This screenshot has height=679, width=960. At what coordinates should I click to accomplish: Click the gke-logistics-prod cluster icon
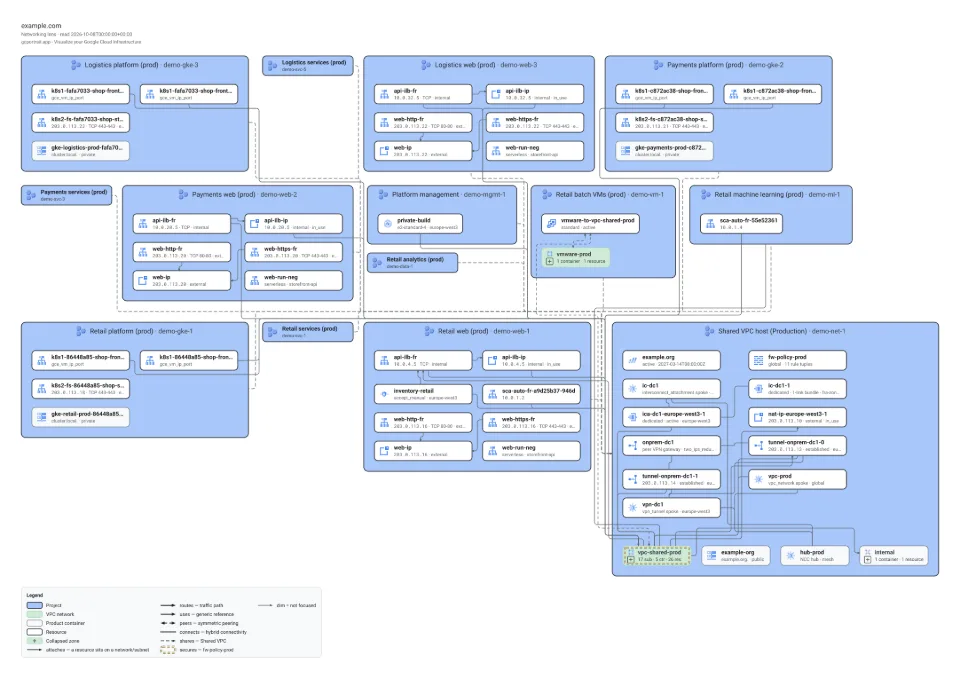click(x=42, y=151)
